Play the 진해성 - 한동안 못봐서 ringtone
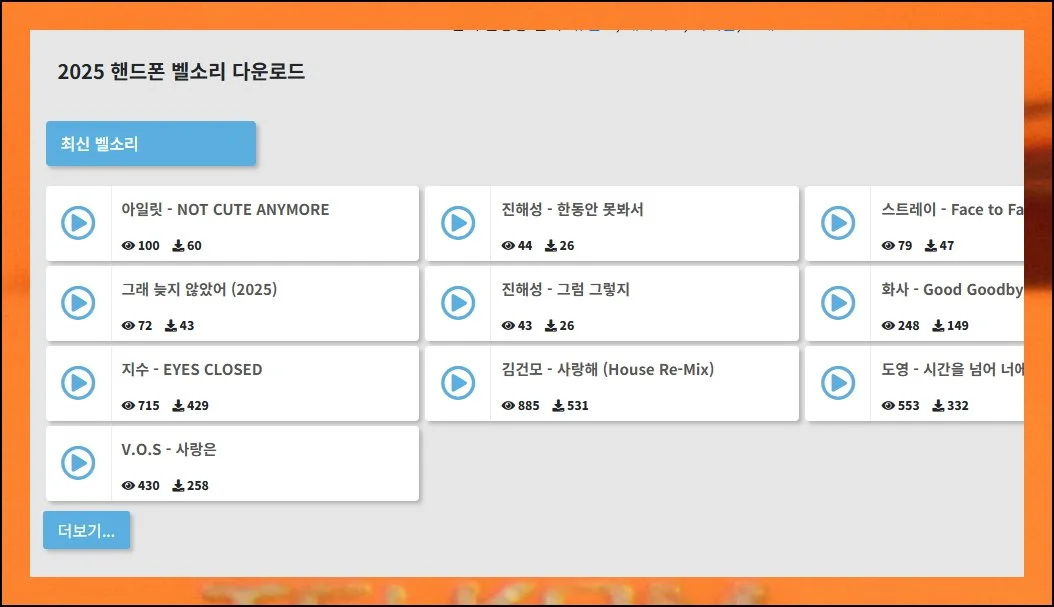The width and height of the screenshot is (1054, 607). 458,222
